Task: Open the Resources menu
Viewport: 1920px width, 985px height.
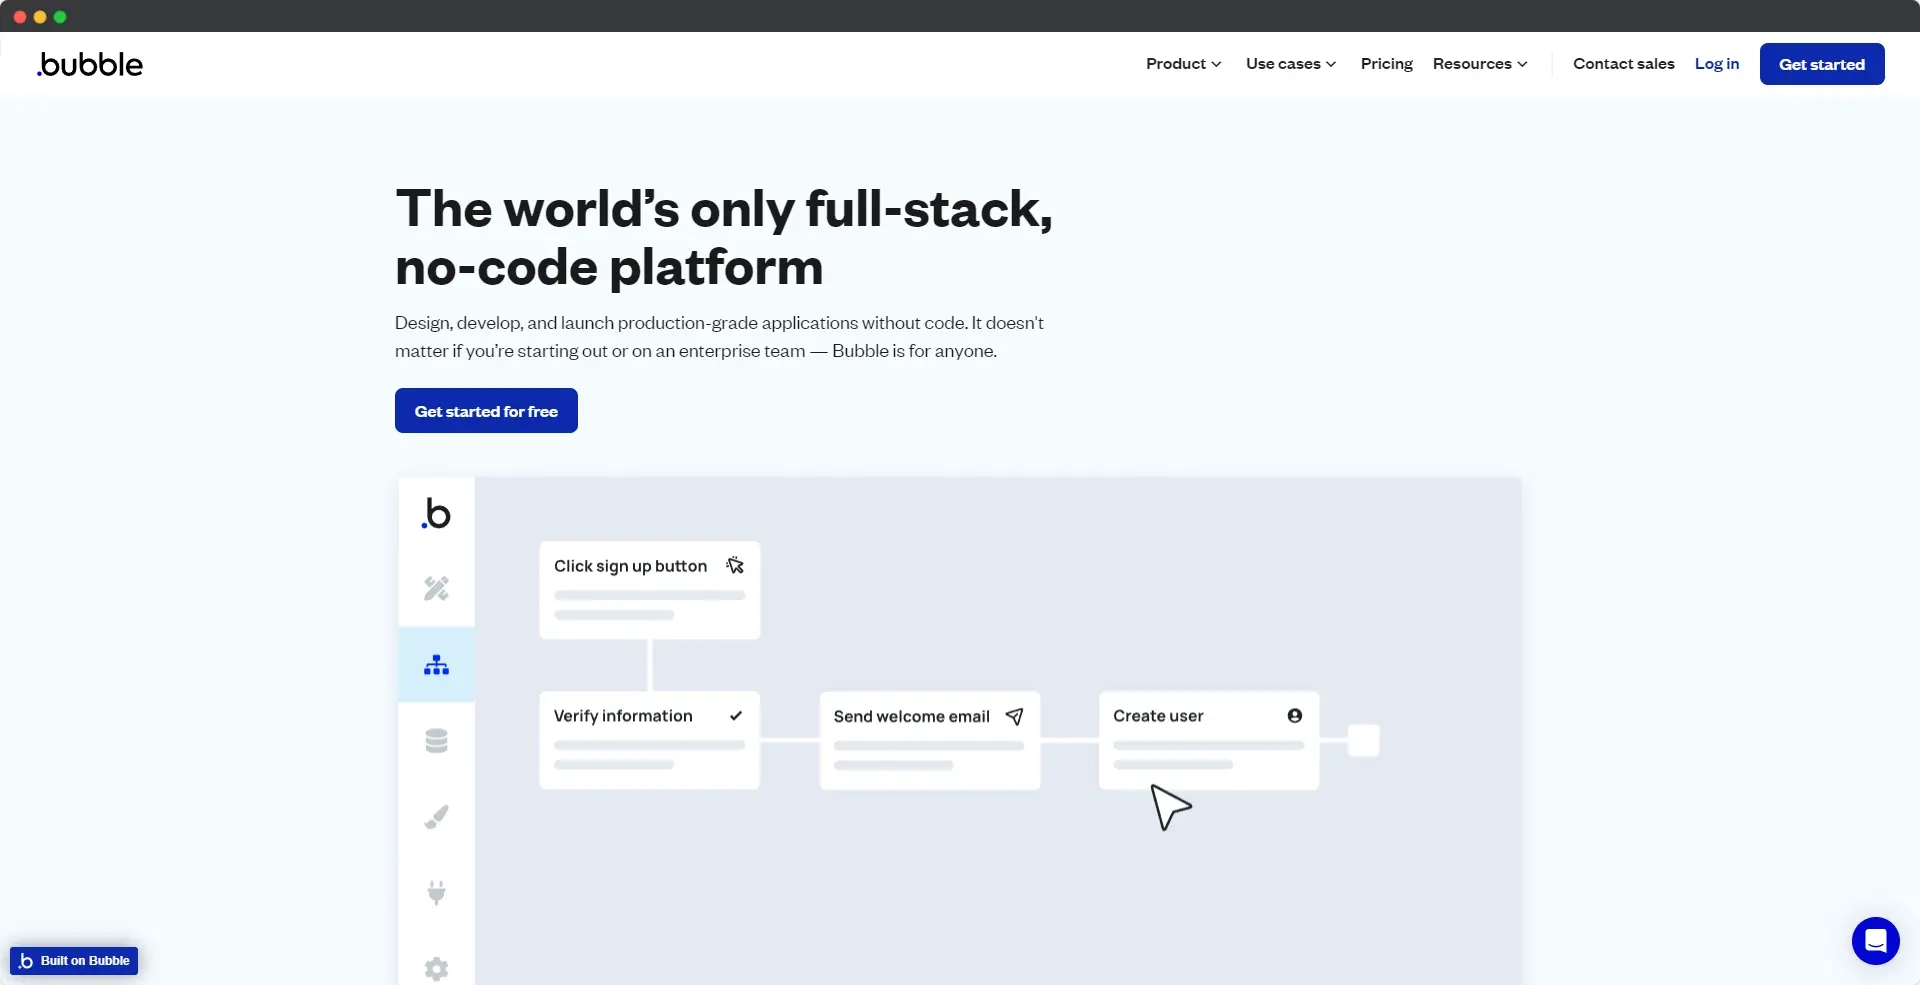Action: tap(1480, 64)
